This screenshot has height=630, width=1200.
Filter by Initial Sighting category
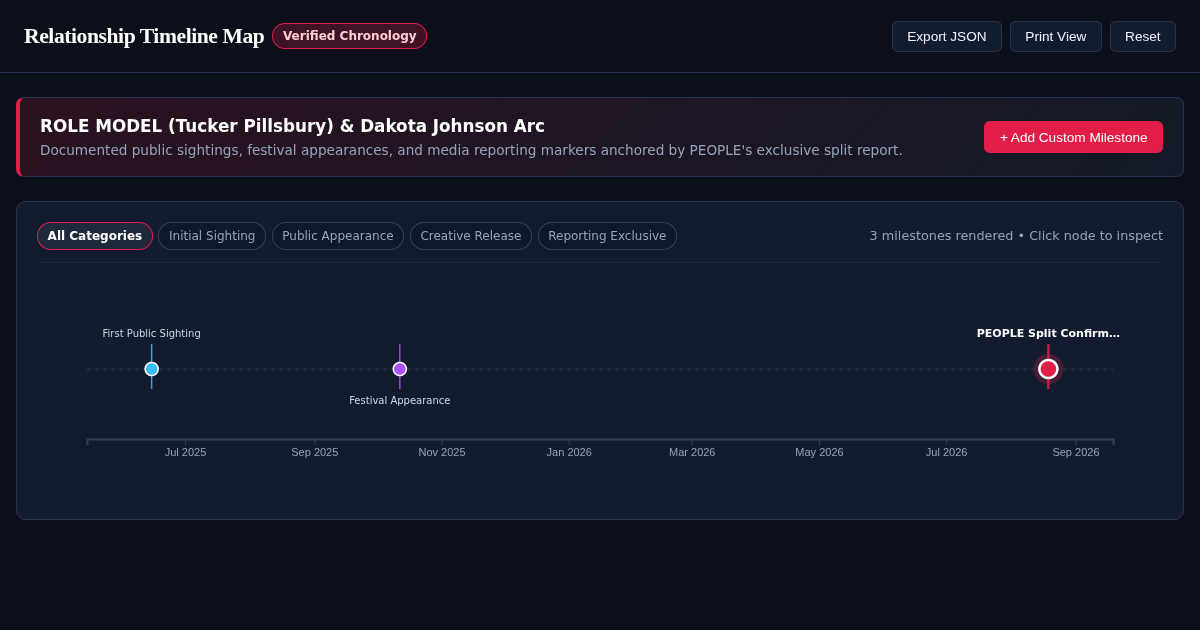(x=212, y=236)
